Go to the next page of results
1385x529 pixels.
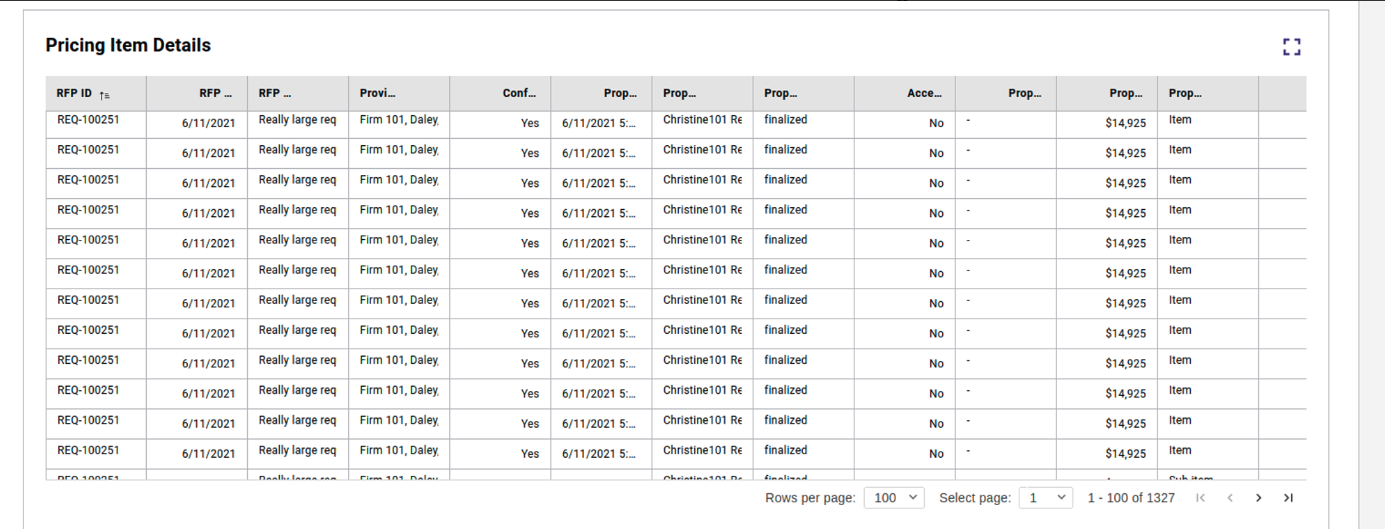[x=1259, y=498]
